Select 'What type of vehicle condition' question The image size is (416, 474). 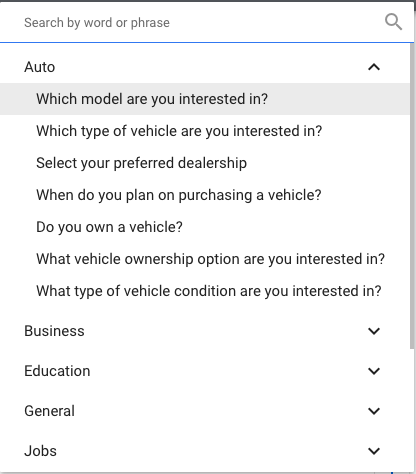(205, 291)
